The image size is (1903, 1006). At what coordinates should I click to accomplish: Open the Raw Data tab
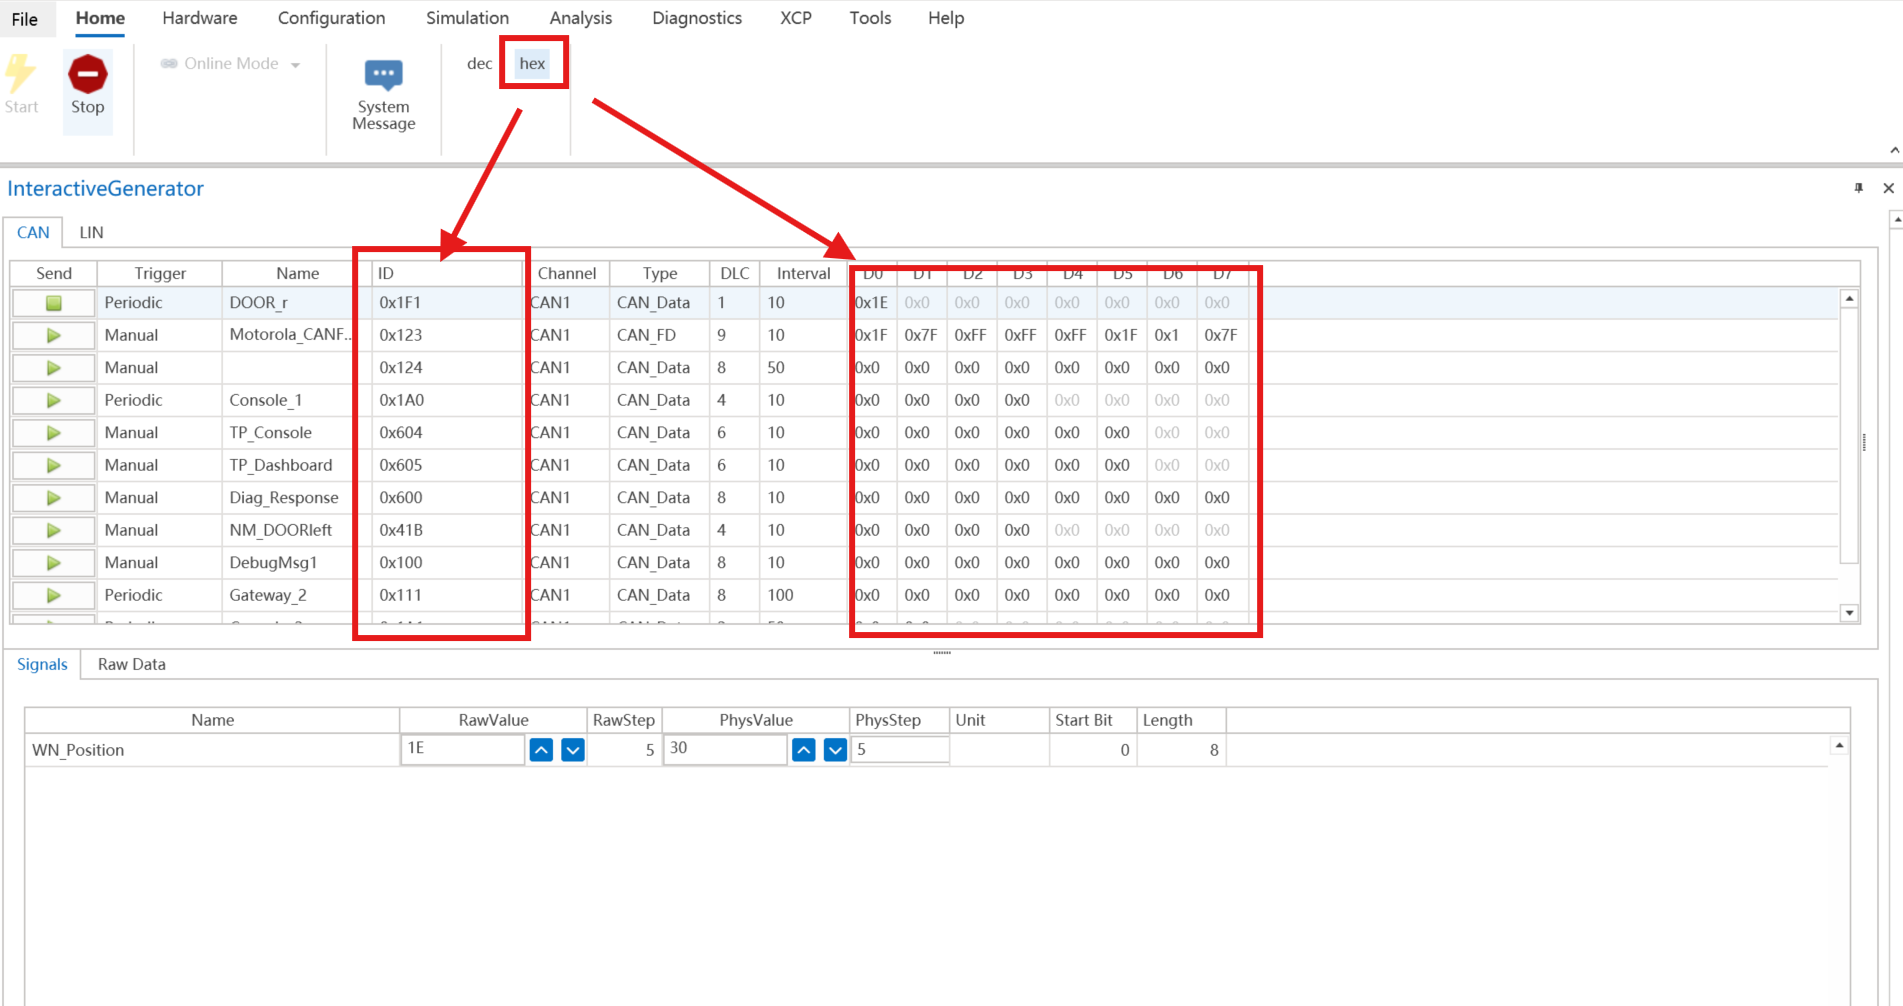coord(131,664)
